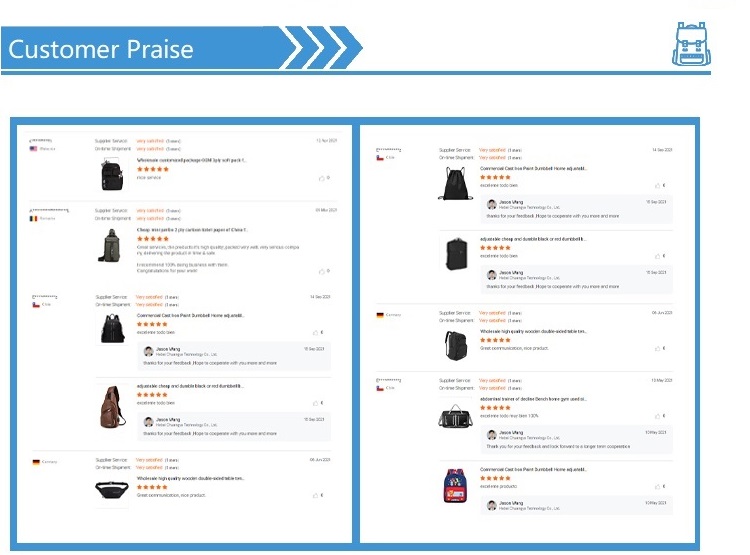Open 'abdominal trainer of decline Bench' link
The width and height of the screenshot is (750, 555).
(533, 398)
